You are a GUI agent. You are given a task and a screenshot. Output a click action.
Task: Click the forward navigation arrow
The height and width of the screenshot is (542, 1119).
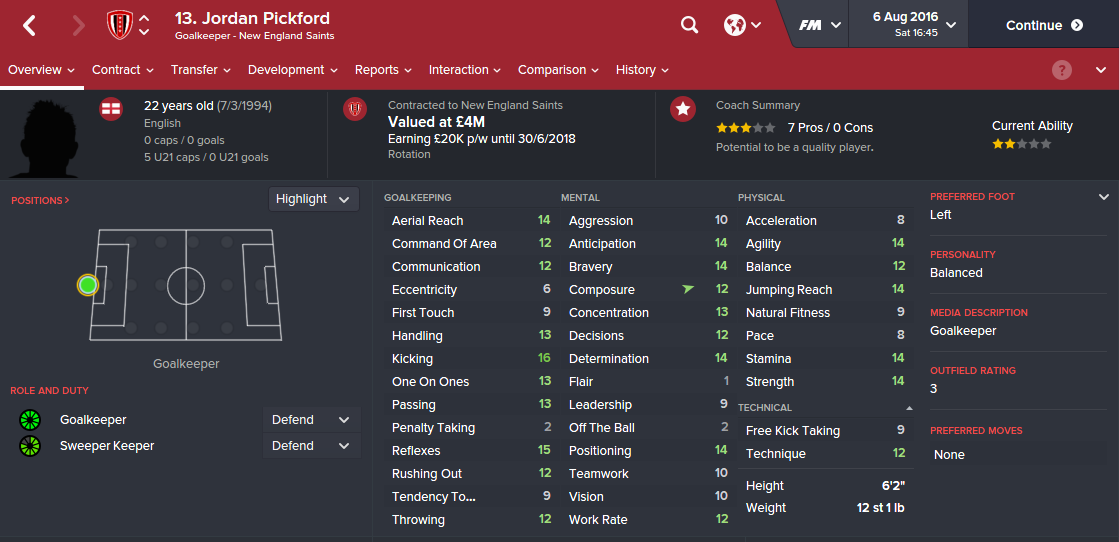pos(79,26)
